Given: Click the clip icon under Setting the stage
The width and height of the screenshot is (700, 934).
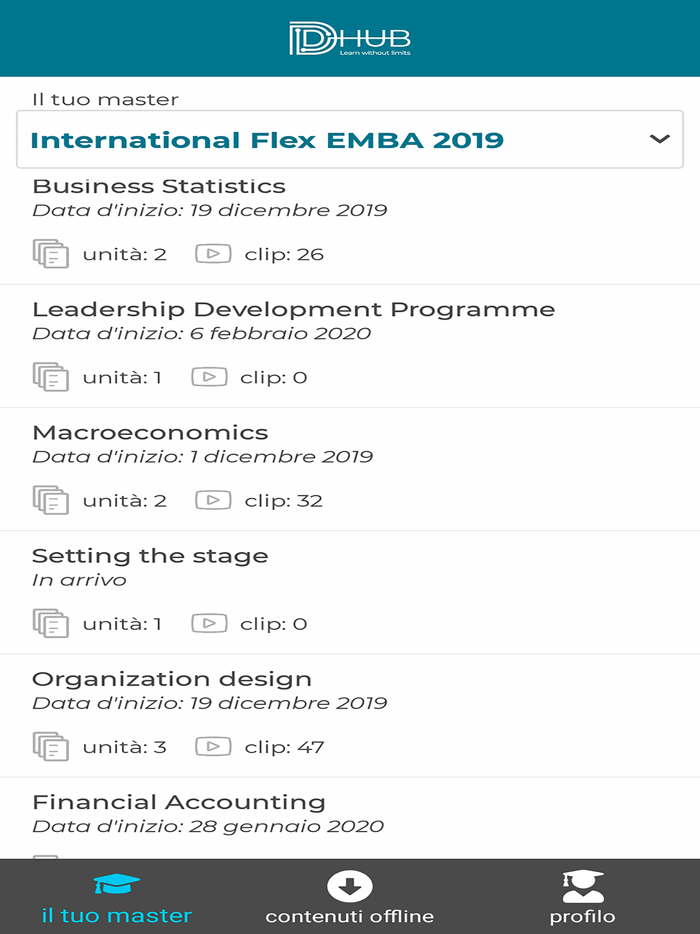Looking at the screenshot, I should (x=209, y=624).
